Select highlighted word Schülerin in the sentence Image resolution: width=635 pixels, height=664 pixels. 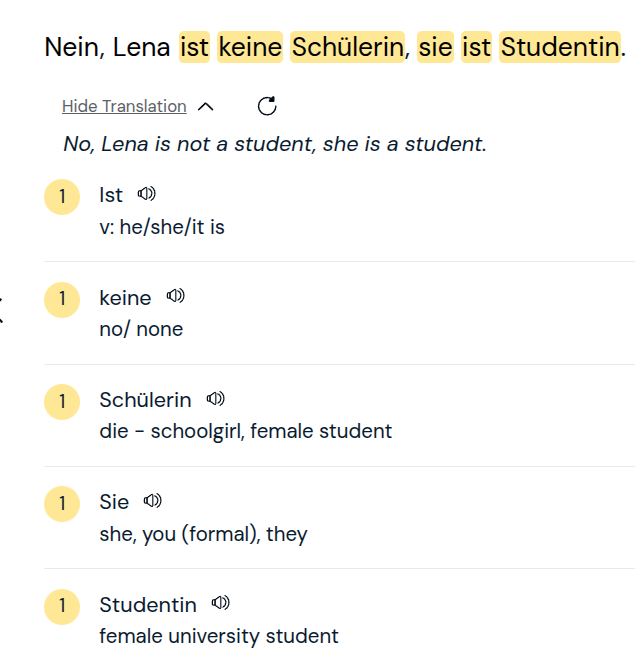pos(347,47)
